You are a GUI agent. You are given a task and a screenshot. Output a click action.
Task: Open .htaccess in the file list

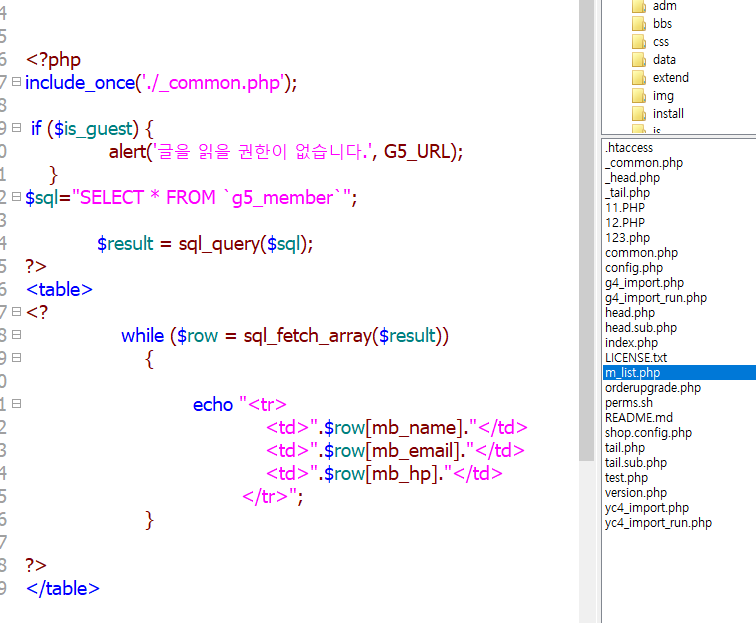[628, 148]
